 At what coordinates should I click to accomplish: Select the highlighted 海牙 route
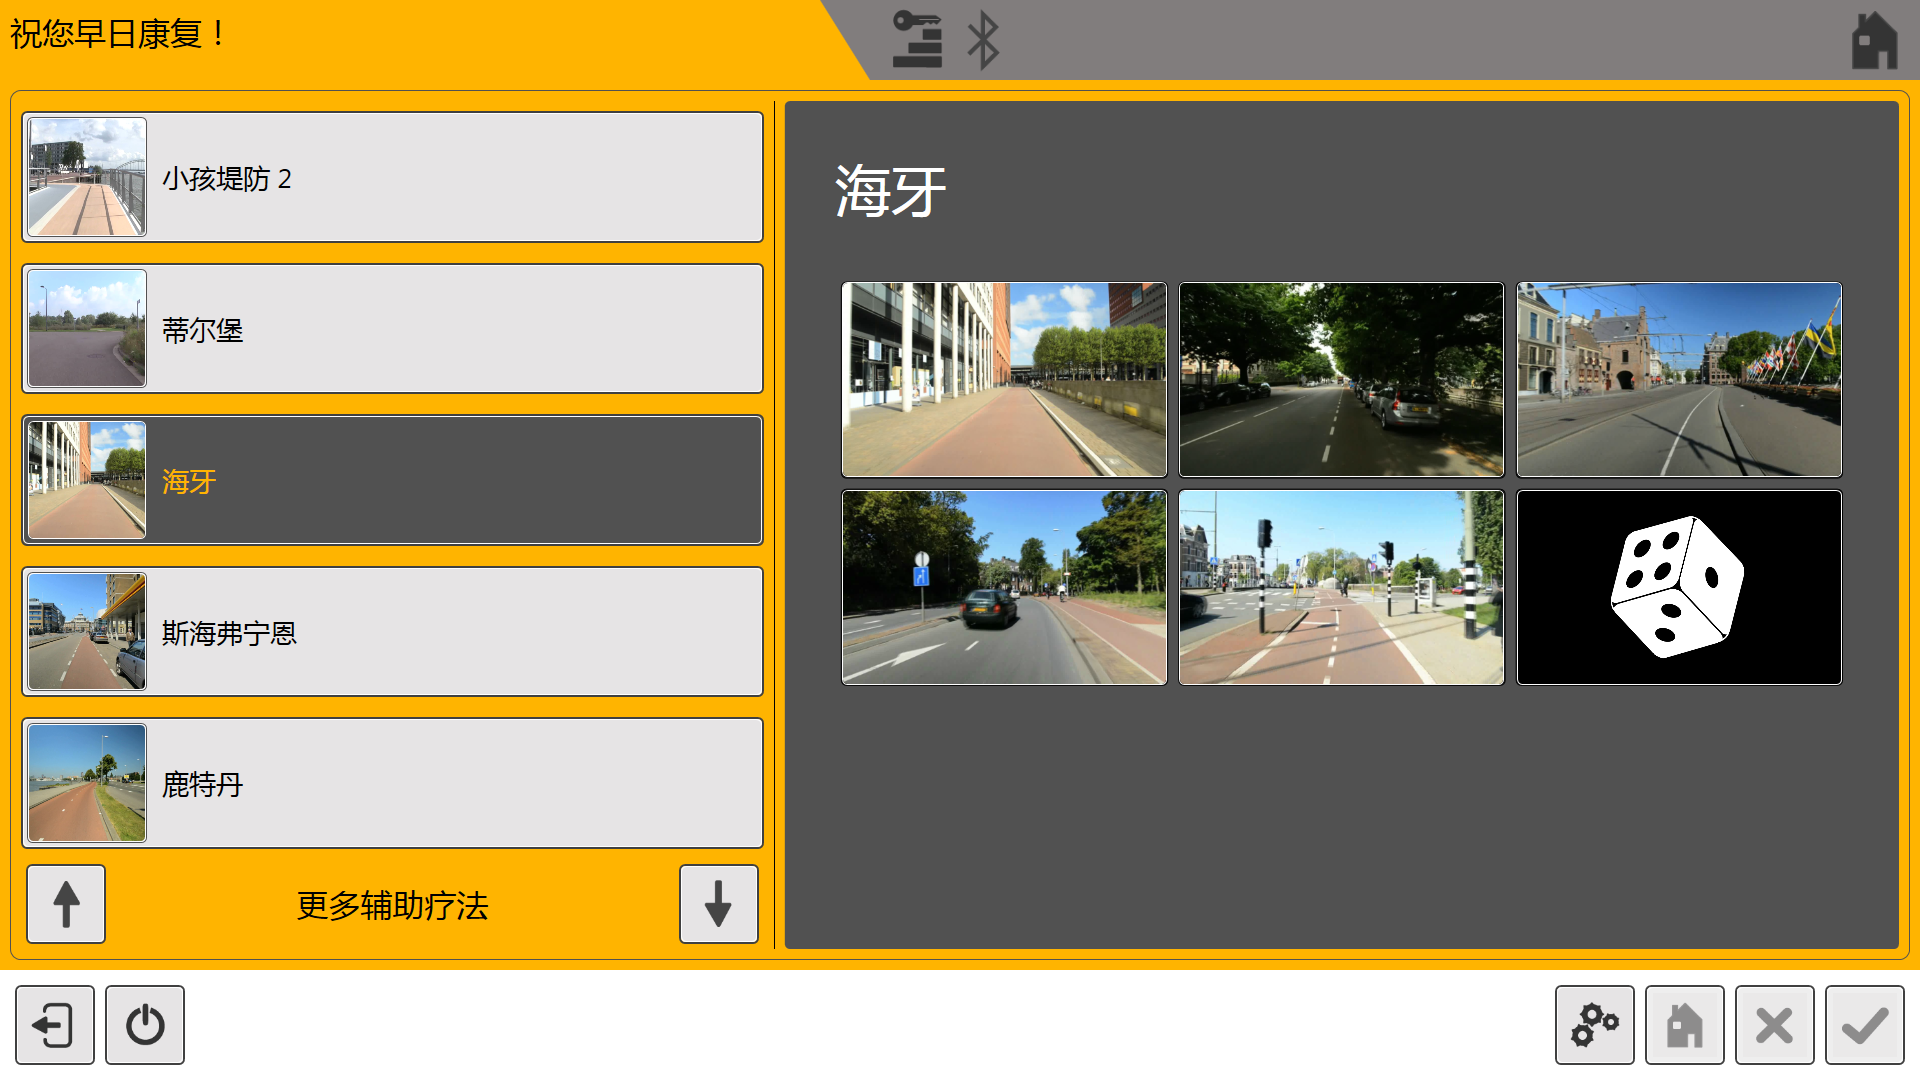tap(392, 481)
